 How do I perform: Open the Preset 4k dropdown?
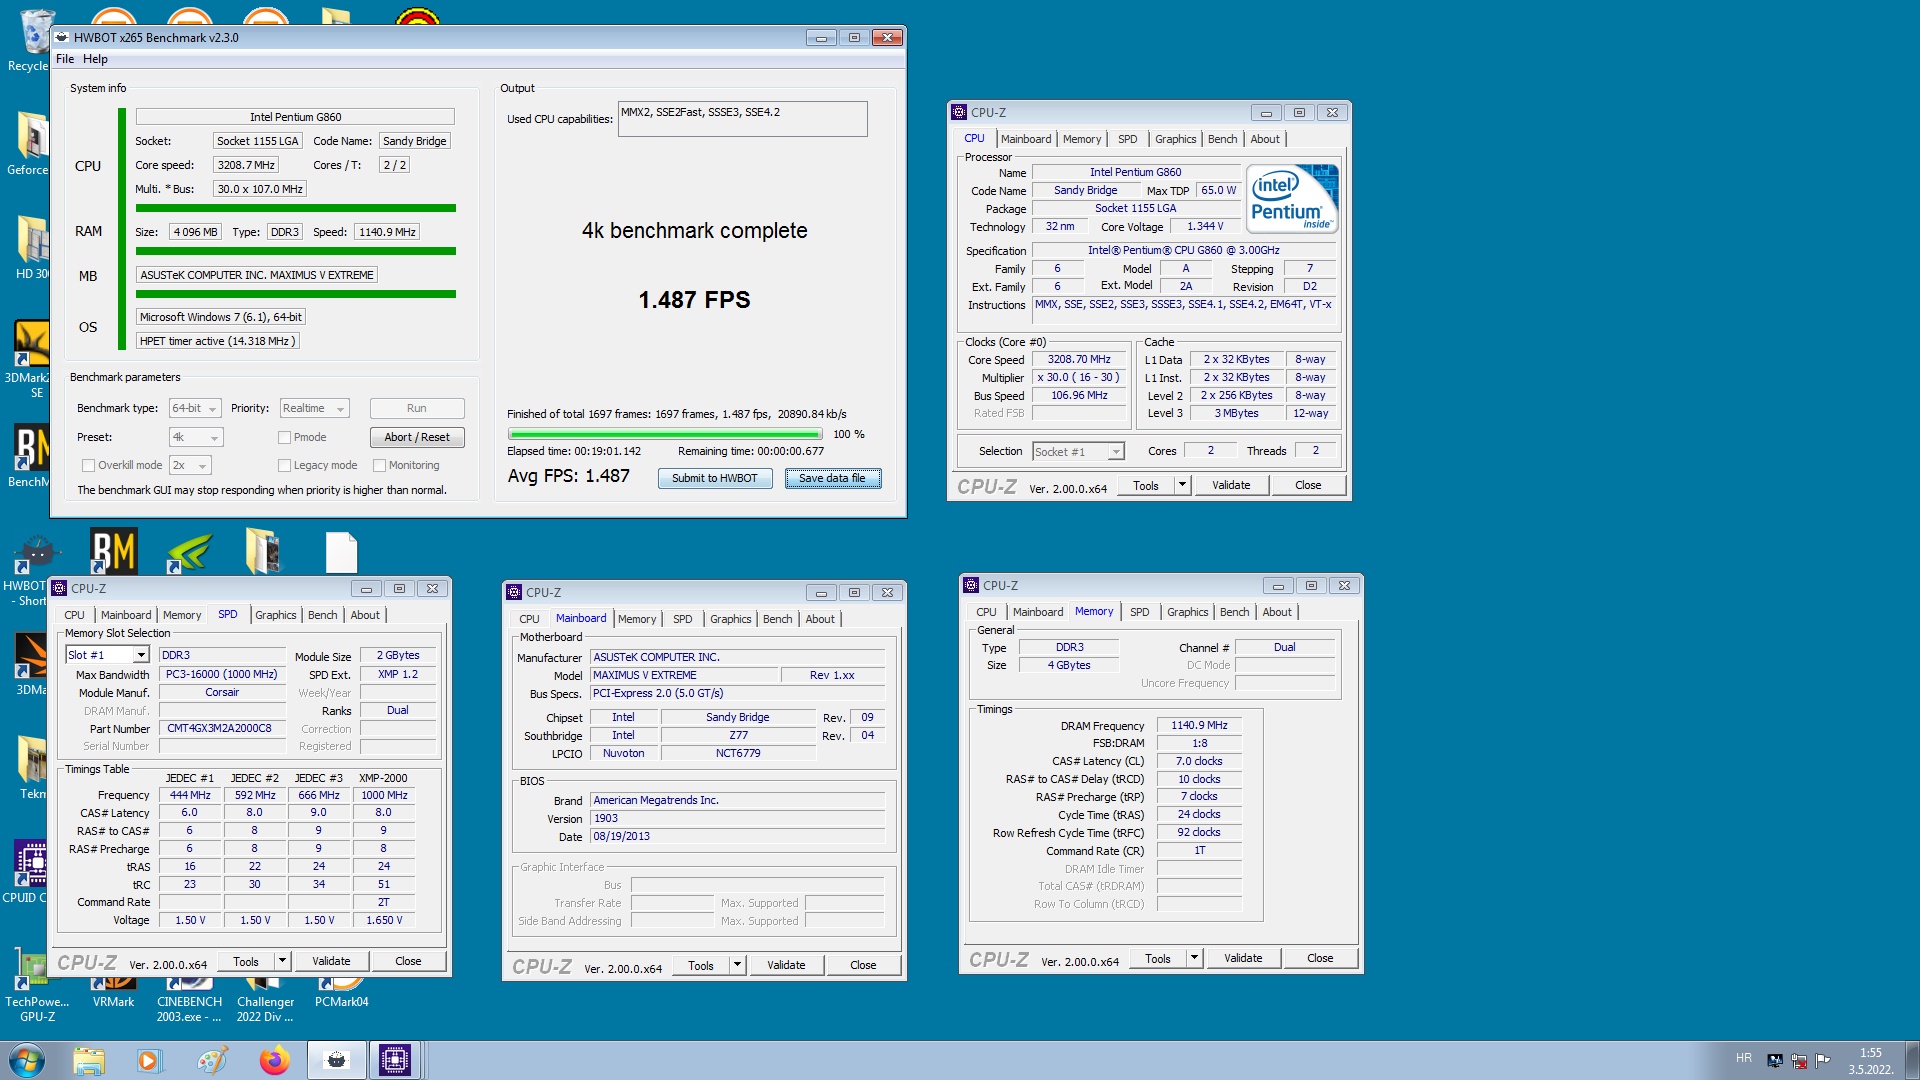(x=196, y=437)
